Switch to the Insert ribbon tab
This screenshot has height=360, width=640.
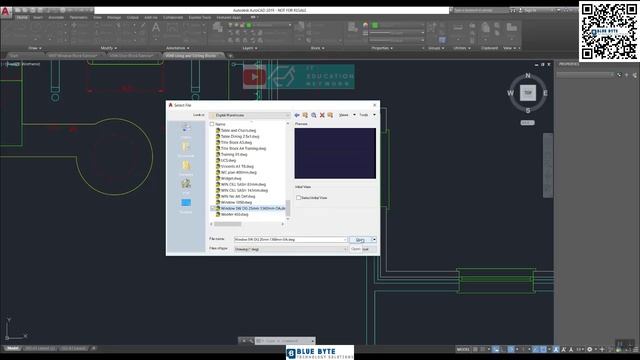pyautogui.click(x=38, y=18)
